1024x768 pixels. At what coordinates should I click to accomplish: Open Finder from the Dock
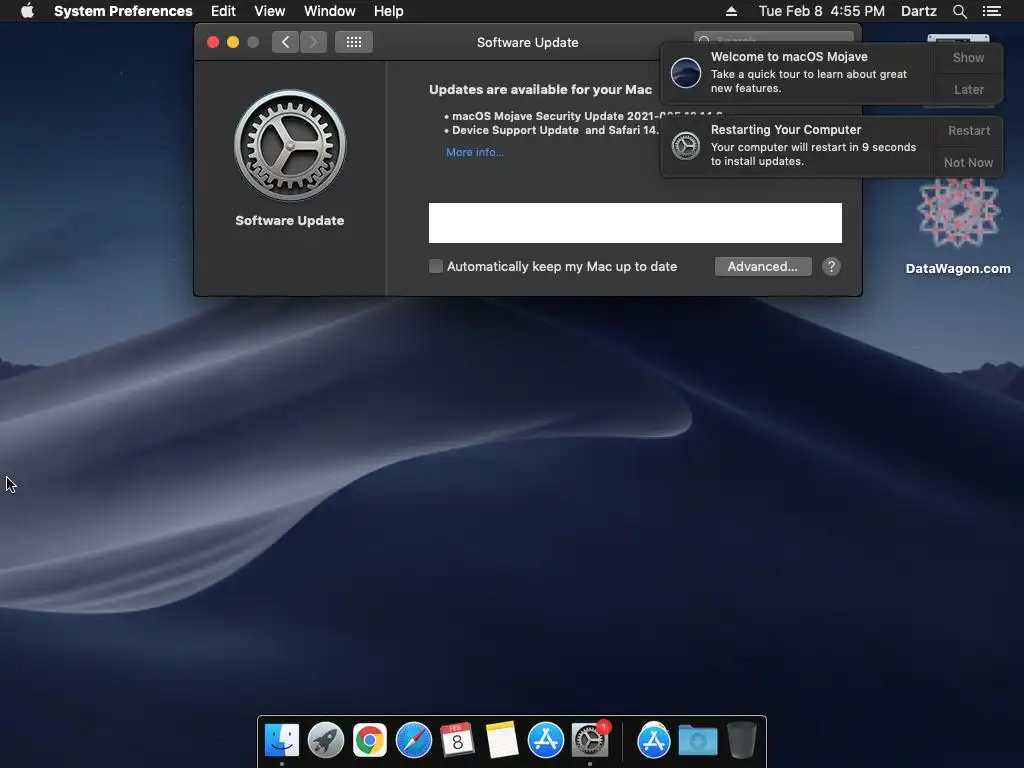coord(281,740)
